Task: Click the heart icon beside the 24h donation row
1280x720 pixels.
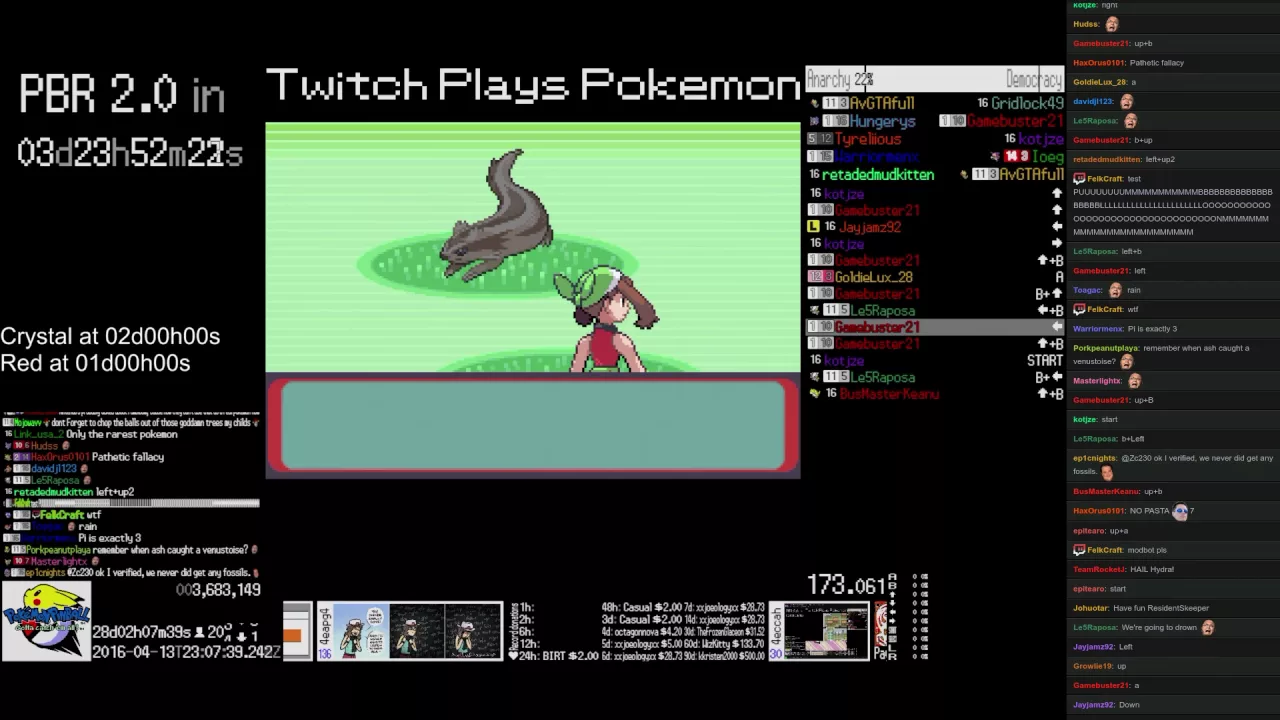Action: coord(513,656)
